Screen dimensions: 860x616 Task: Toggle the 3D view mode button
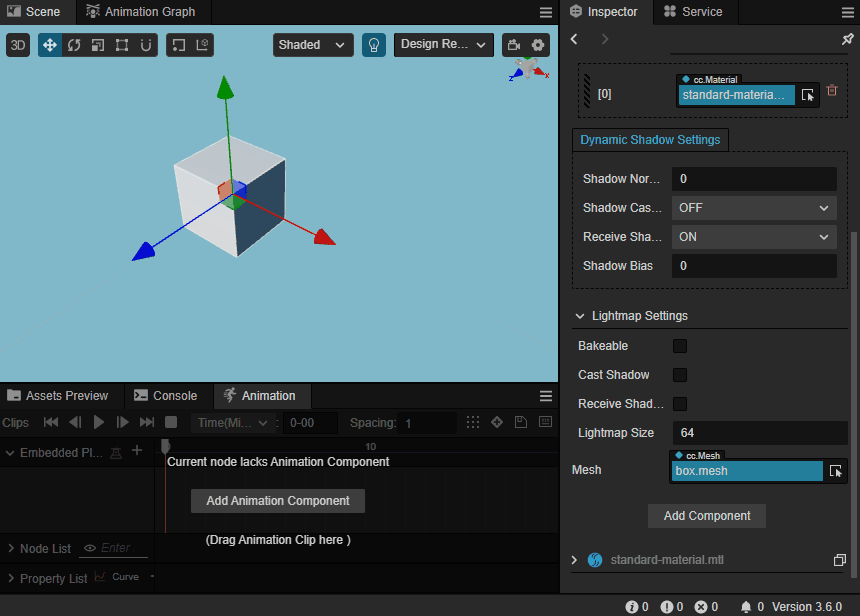coord(18,45)
